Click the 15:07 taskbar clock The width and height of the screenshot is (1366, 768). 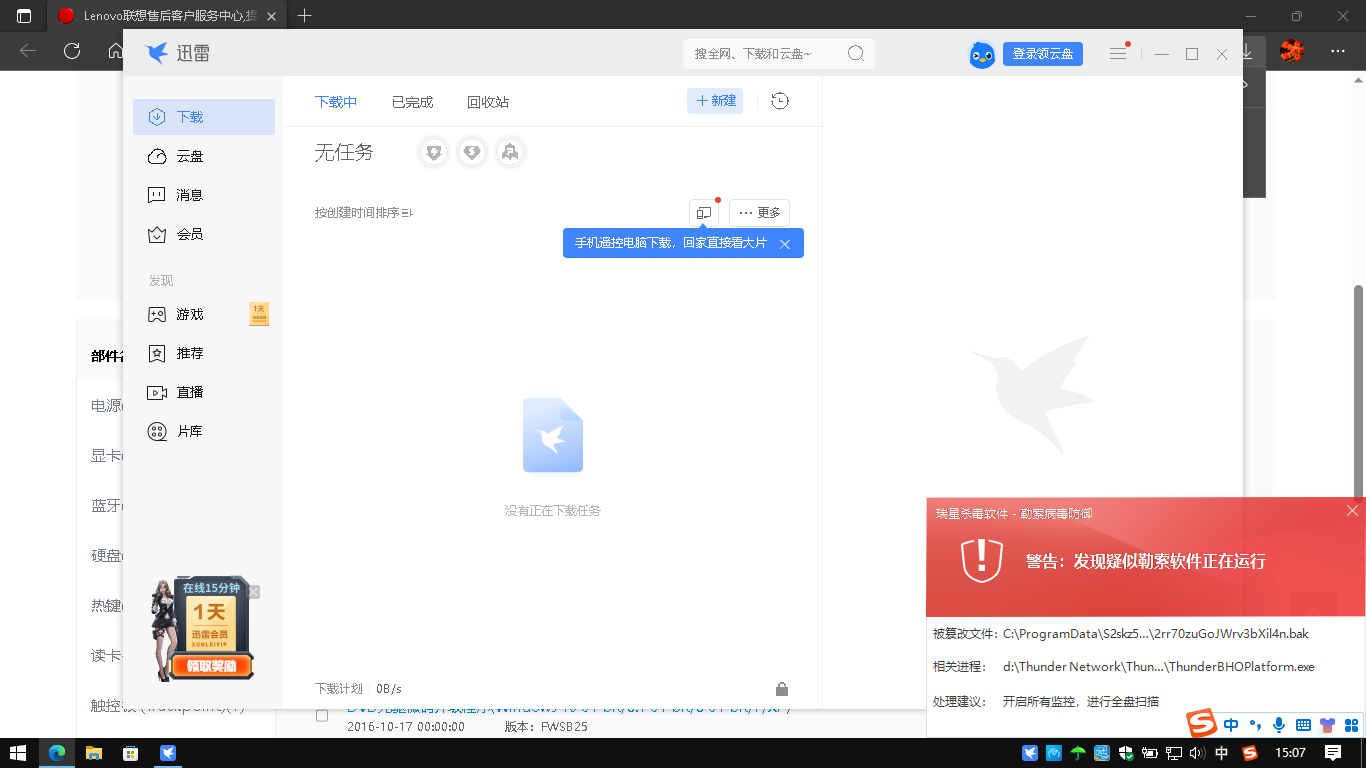(x=1291, y=753)
